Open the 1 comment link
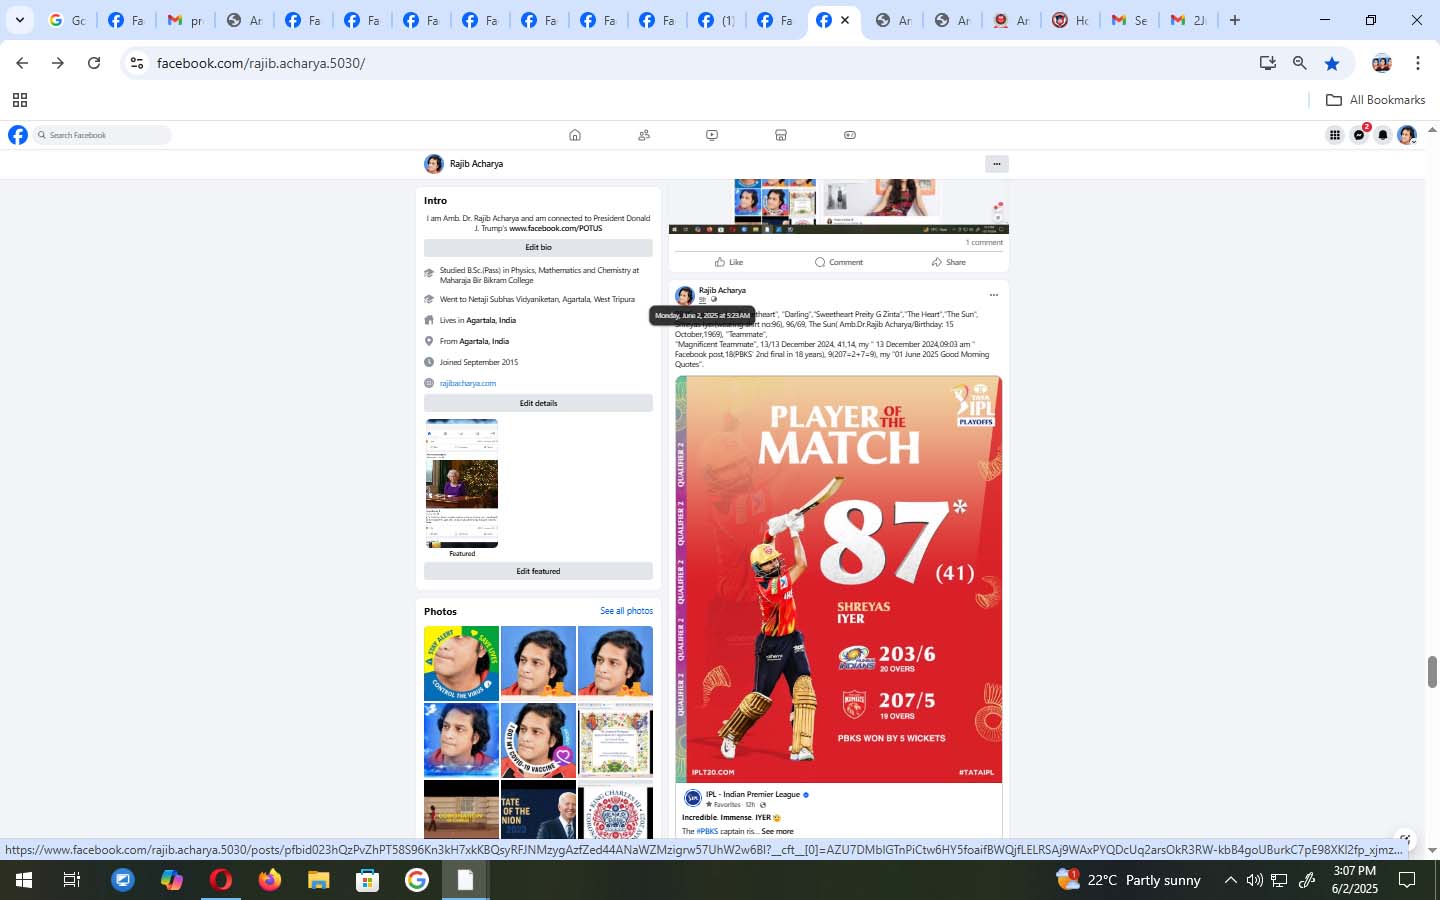 [x=984, y=242]
